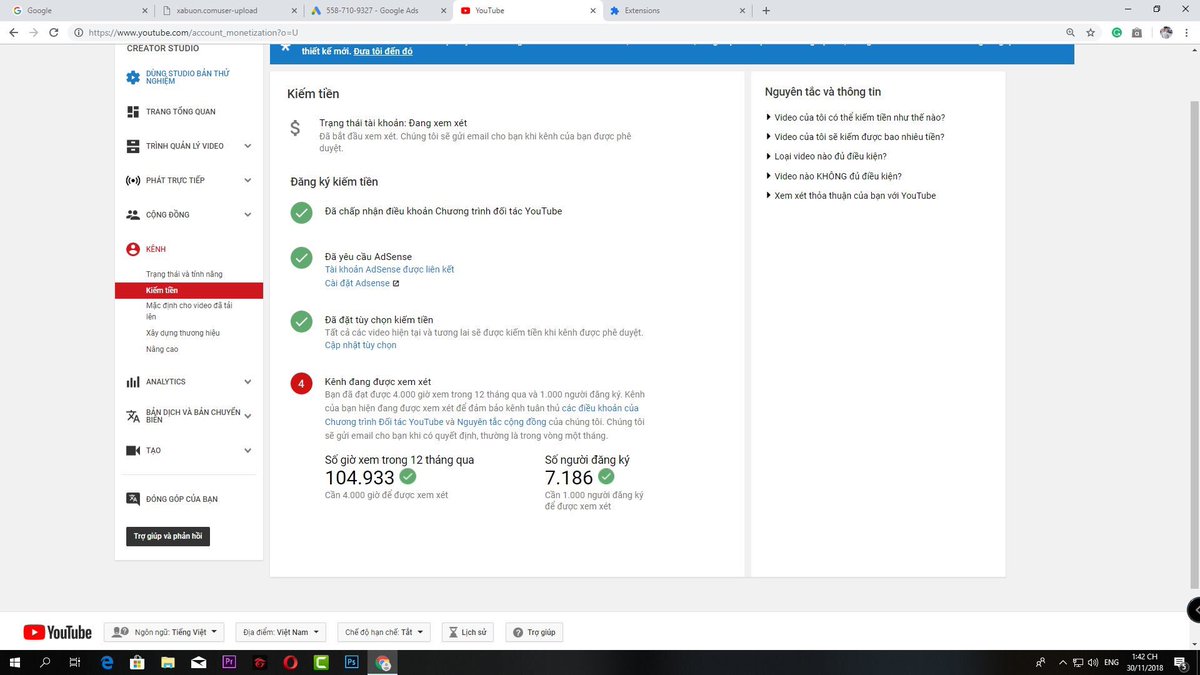The height and width of the screenshot is (675, 1200).
Task: Open Opera browser from taskbar
Action: click(x=290, y=662)
